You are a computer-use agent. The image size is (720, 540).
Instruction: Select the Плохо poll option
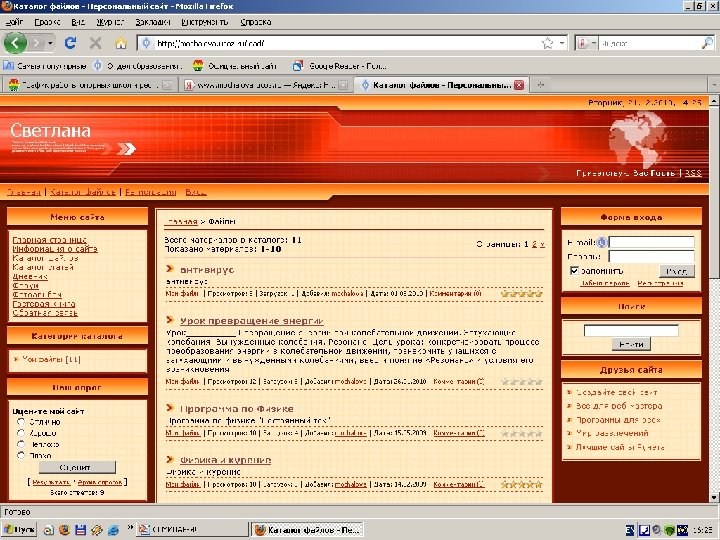coord(21,456)
